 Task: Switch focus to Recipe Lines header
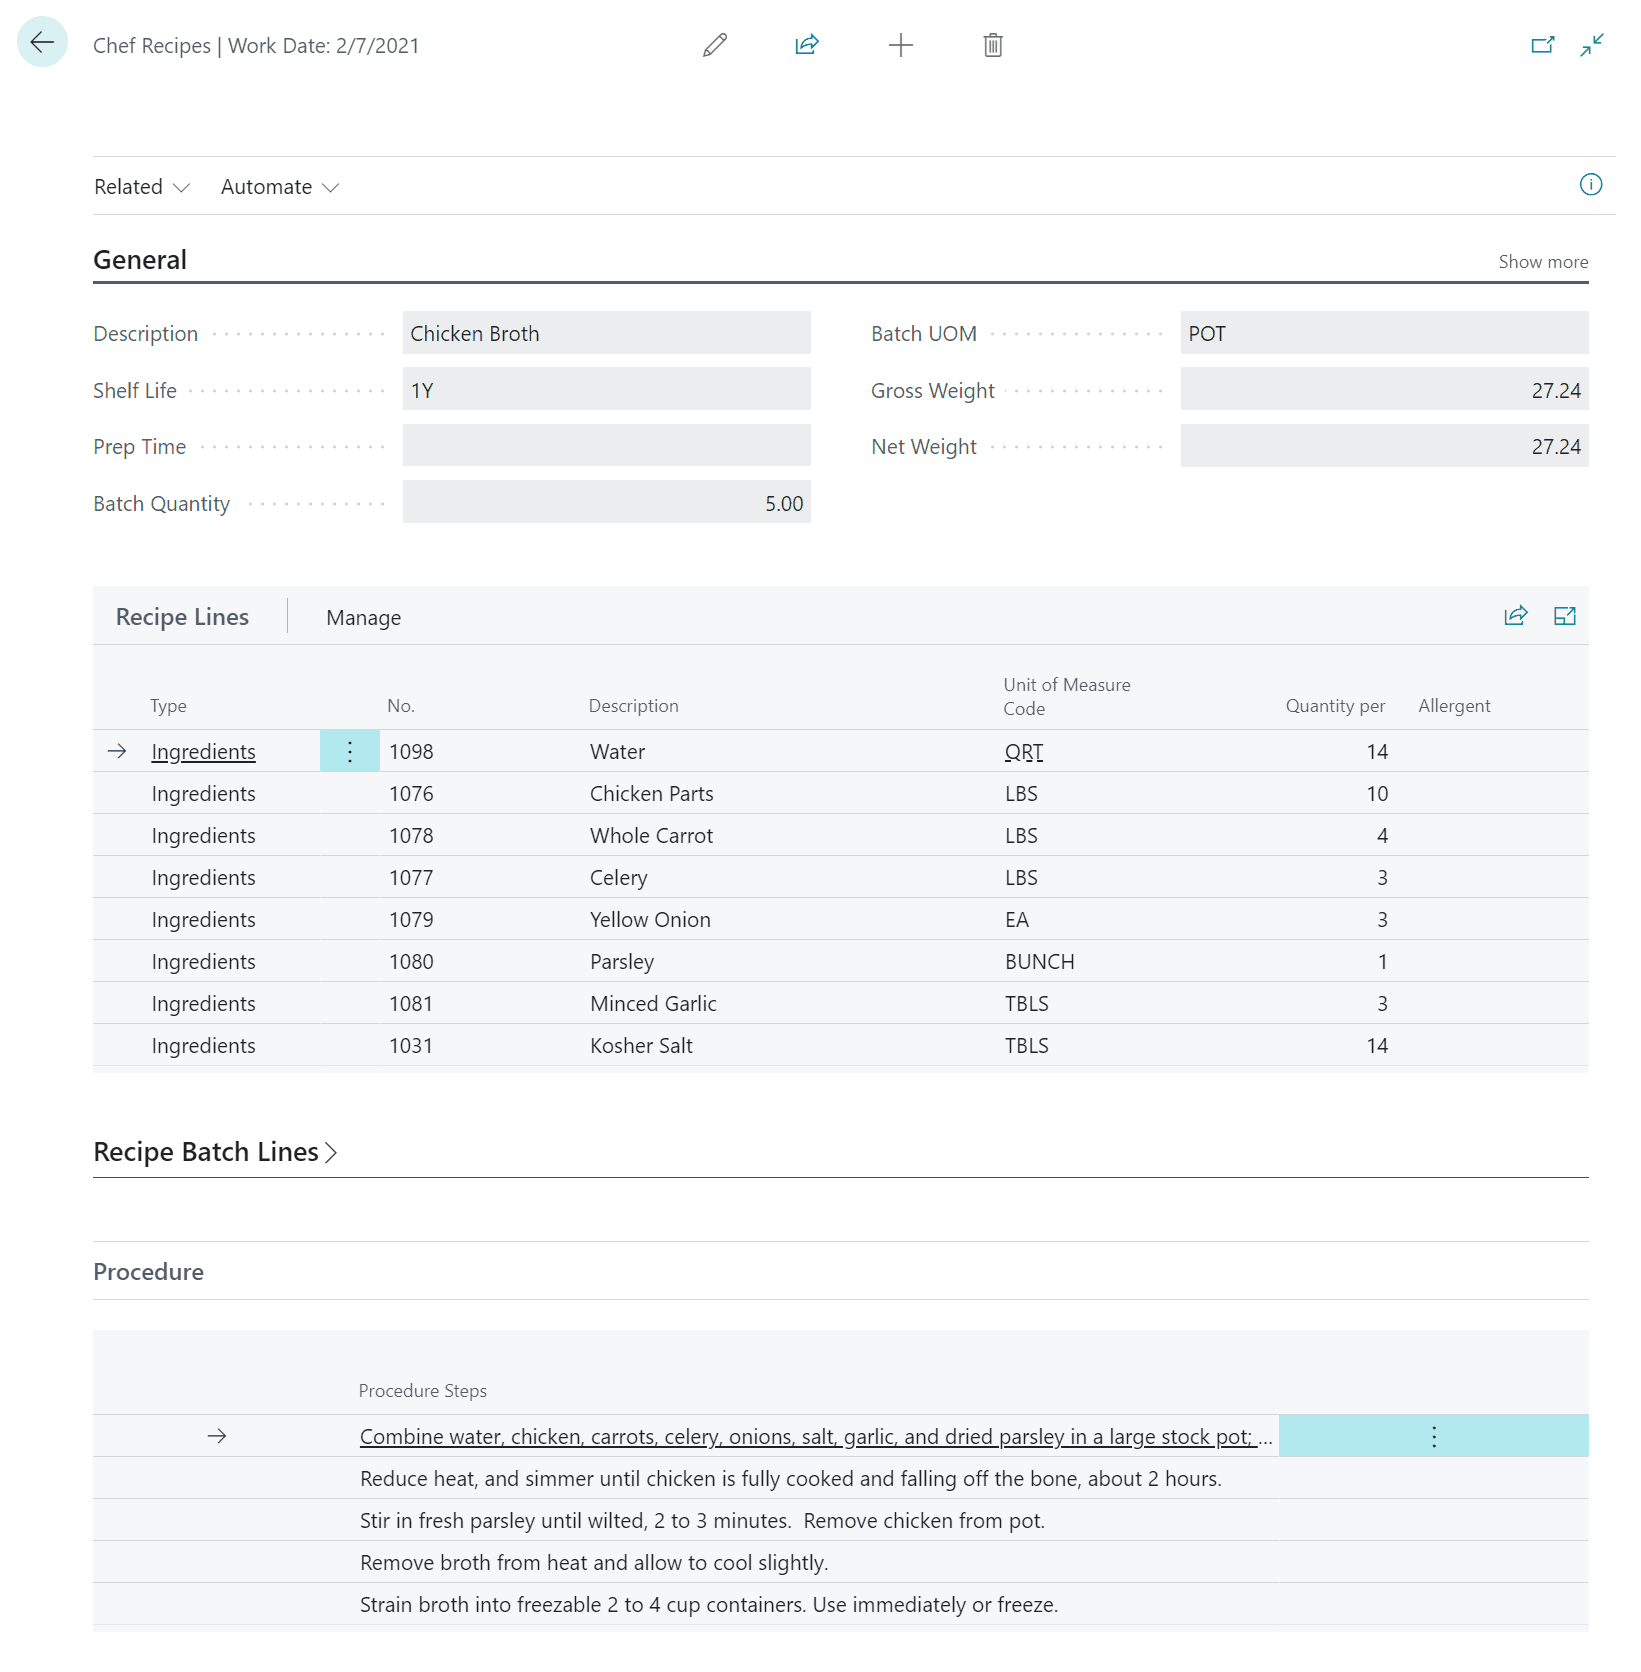[181, 616]
